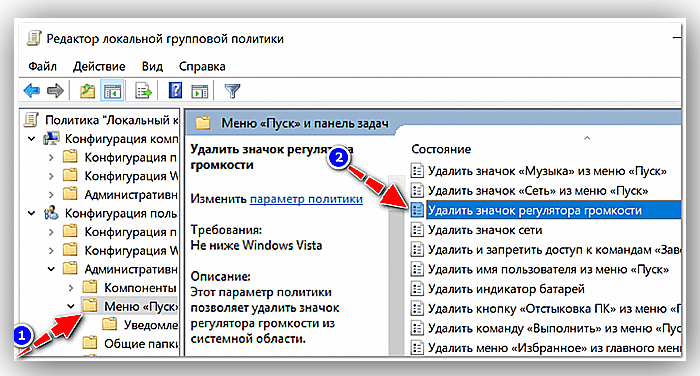Open the Help toolbar icon
700x376 pixels.
pyautogui.click(x=175, y=91)
